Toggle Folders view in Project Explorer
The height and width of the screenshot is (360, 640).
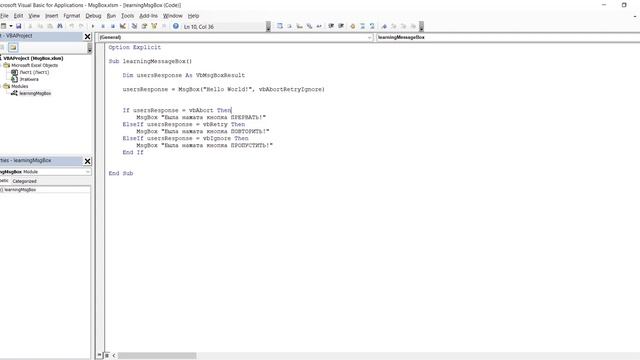coord(13,47)
